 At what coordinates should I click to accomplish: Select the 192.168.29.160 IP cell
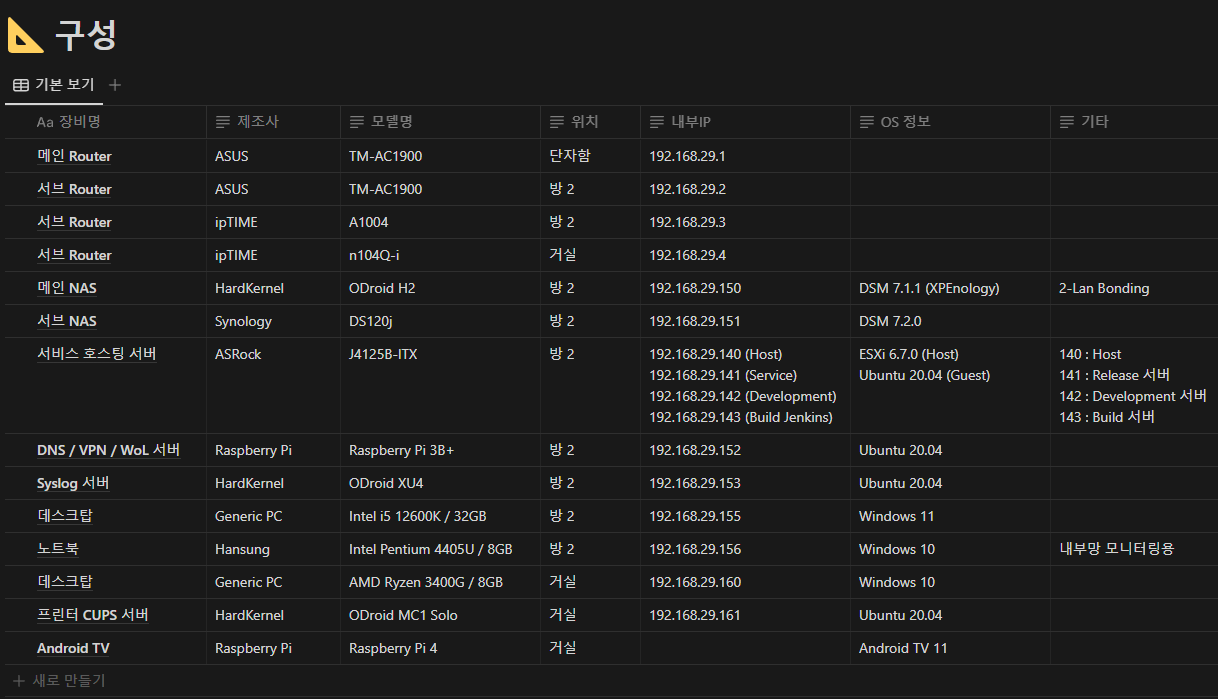pos(745,581)
